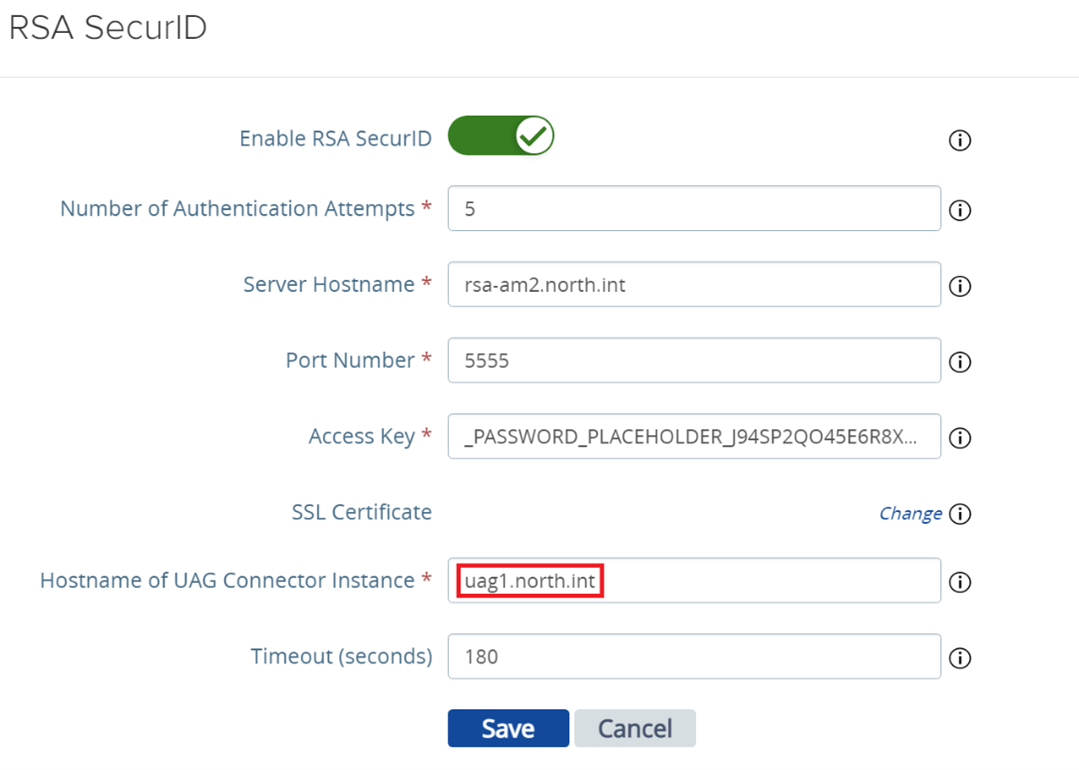Show help info for Port Number

pos(959,362)
